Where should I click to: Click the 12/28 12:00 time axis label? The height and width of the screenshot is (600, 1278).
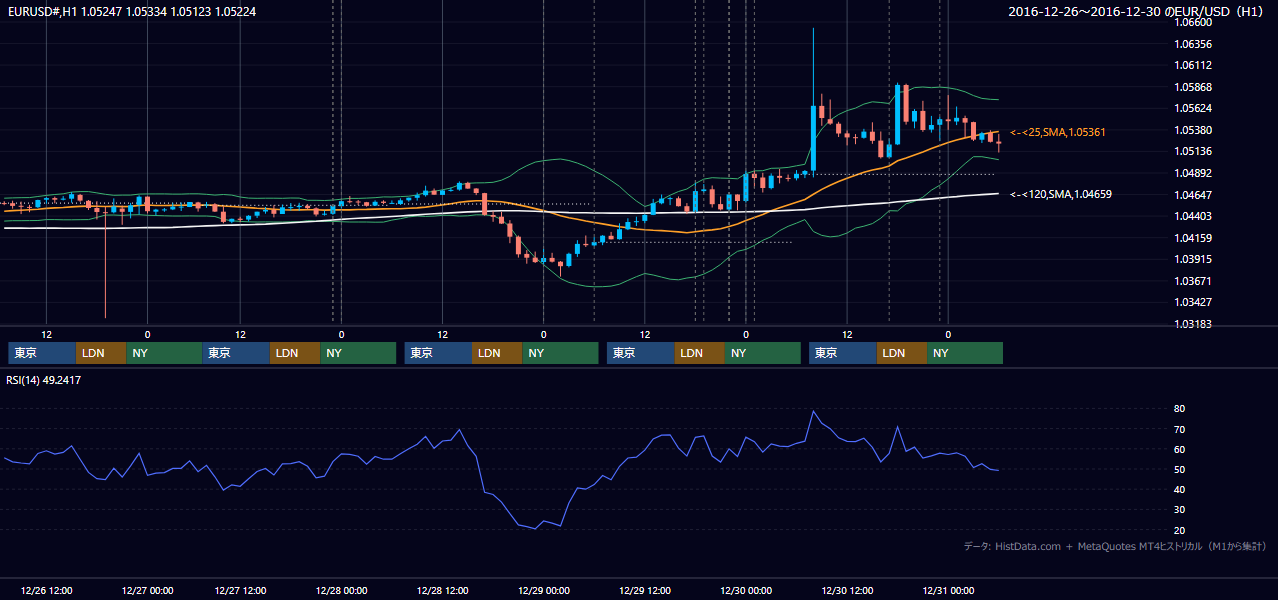click(x=443, y=590)
